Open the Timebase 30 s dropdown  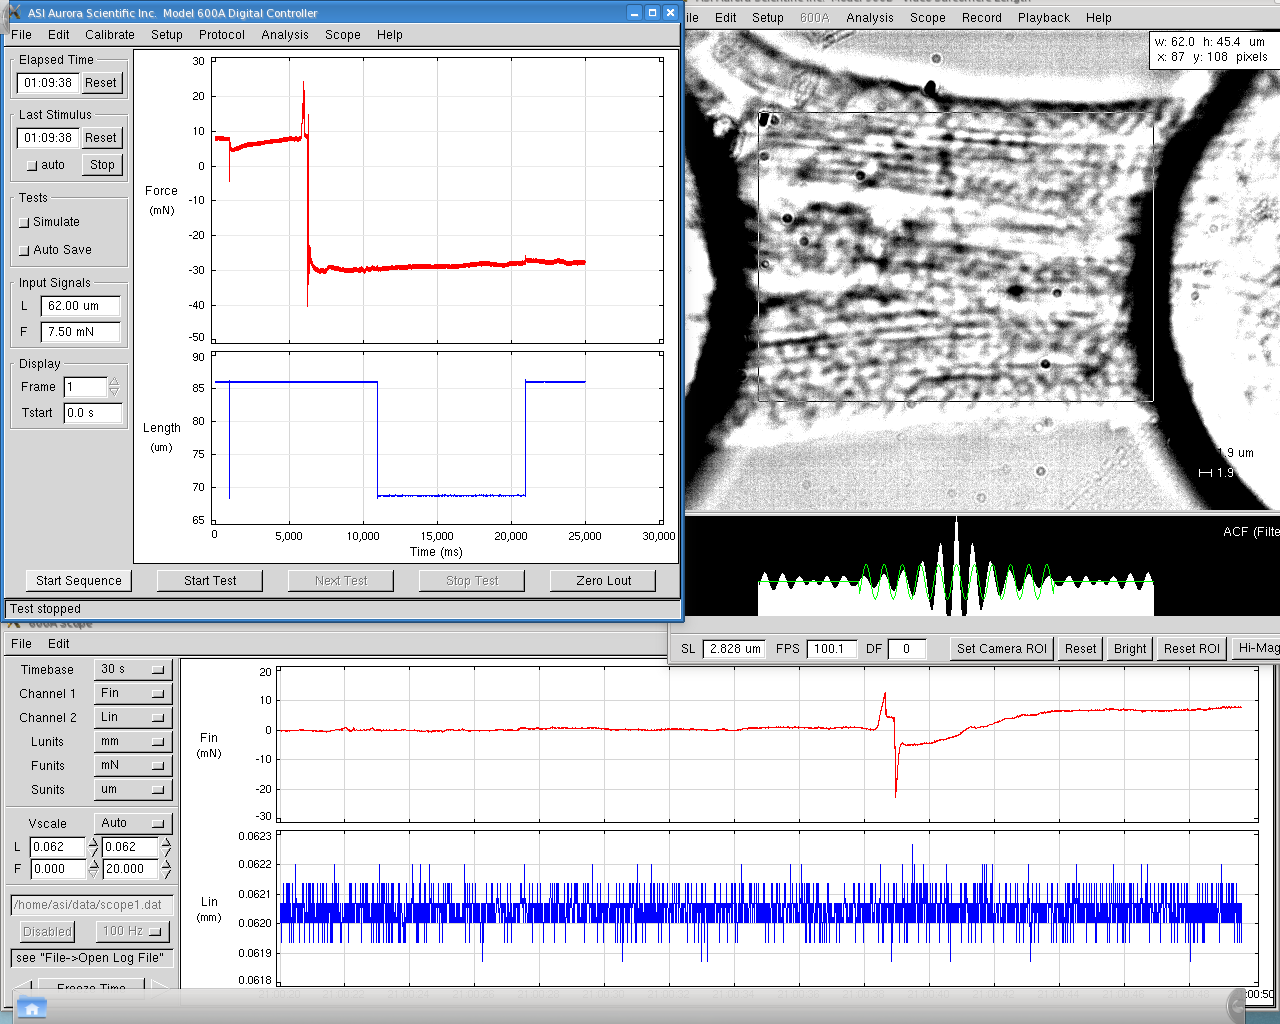133,669
